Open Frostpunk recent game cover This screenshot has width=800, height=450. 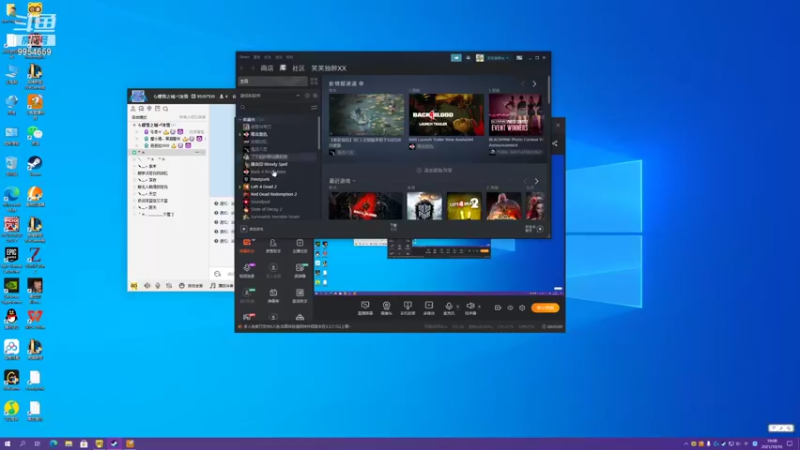tap(424, 206)
